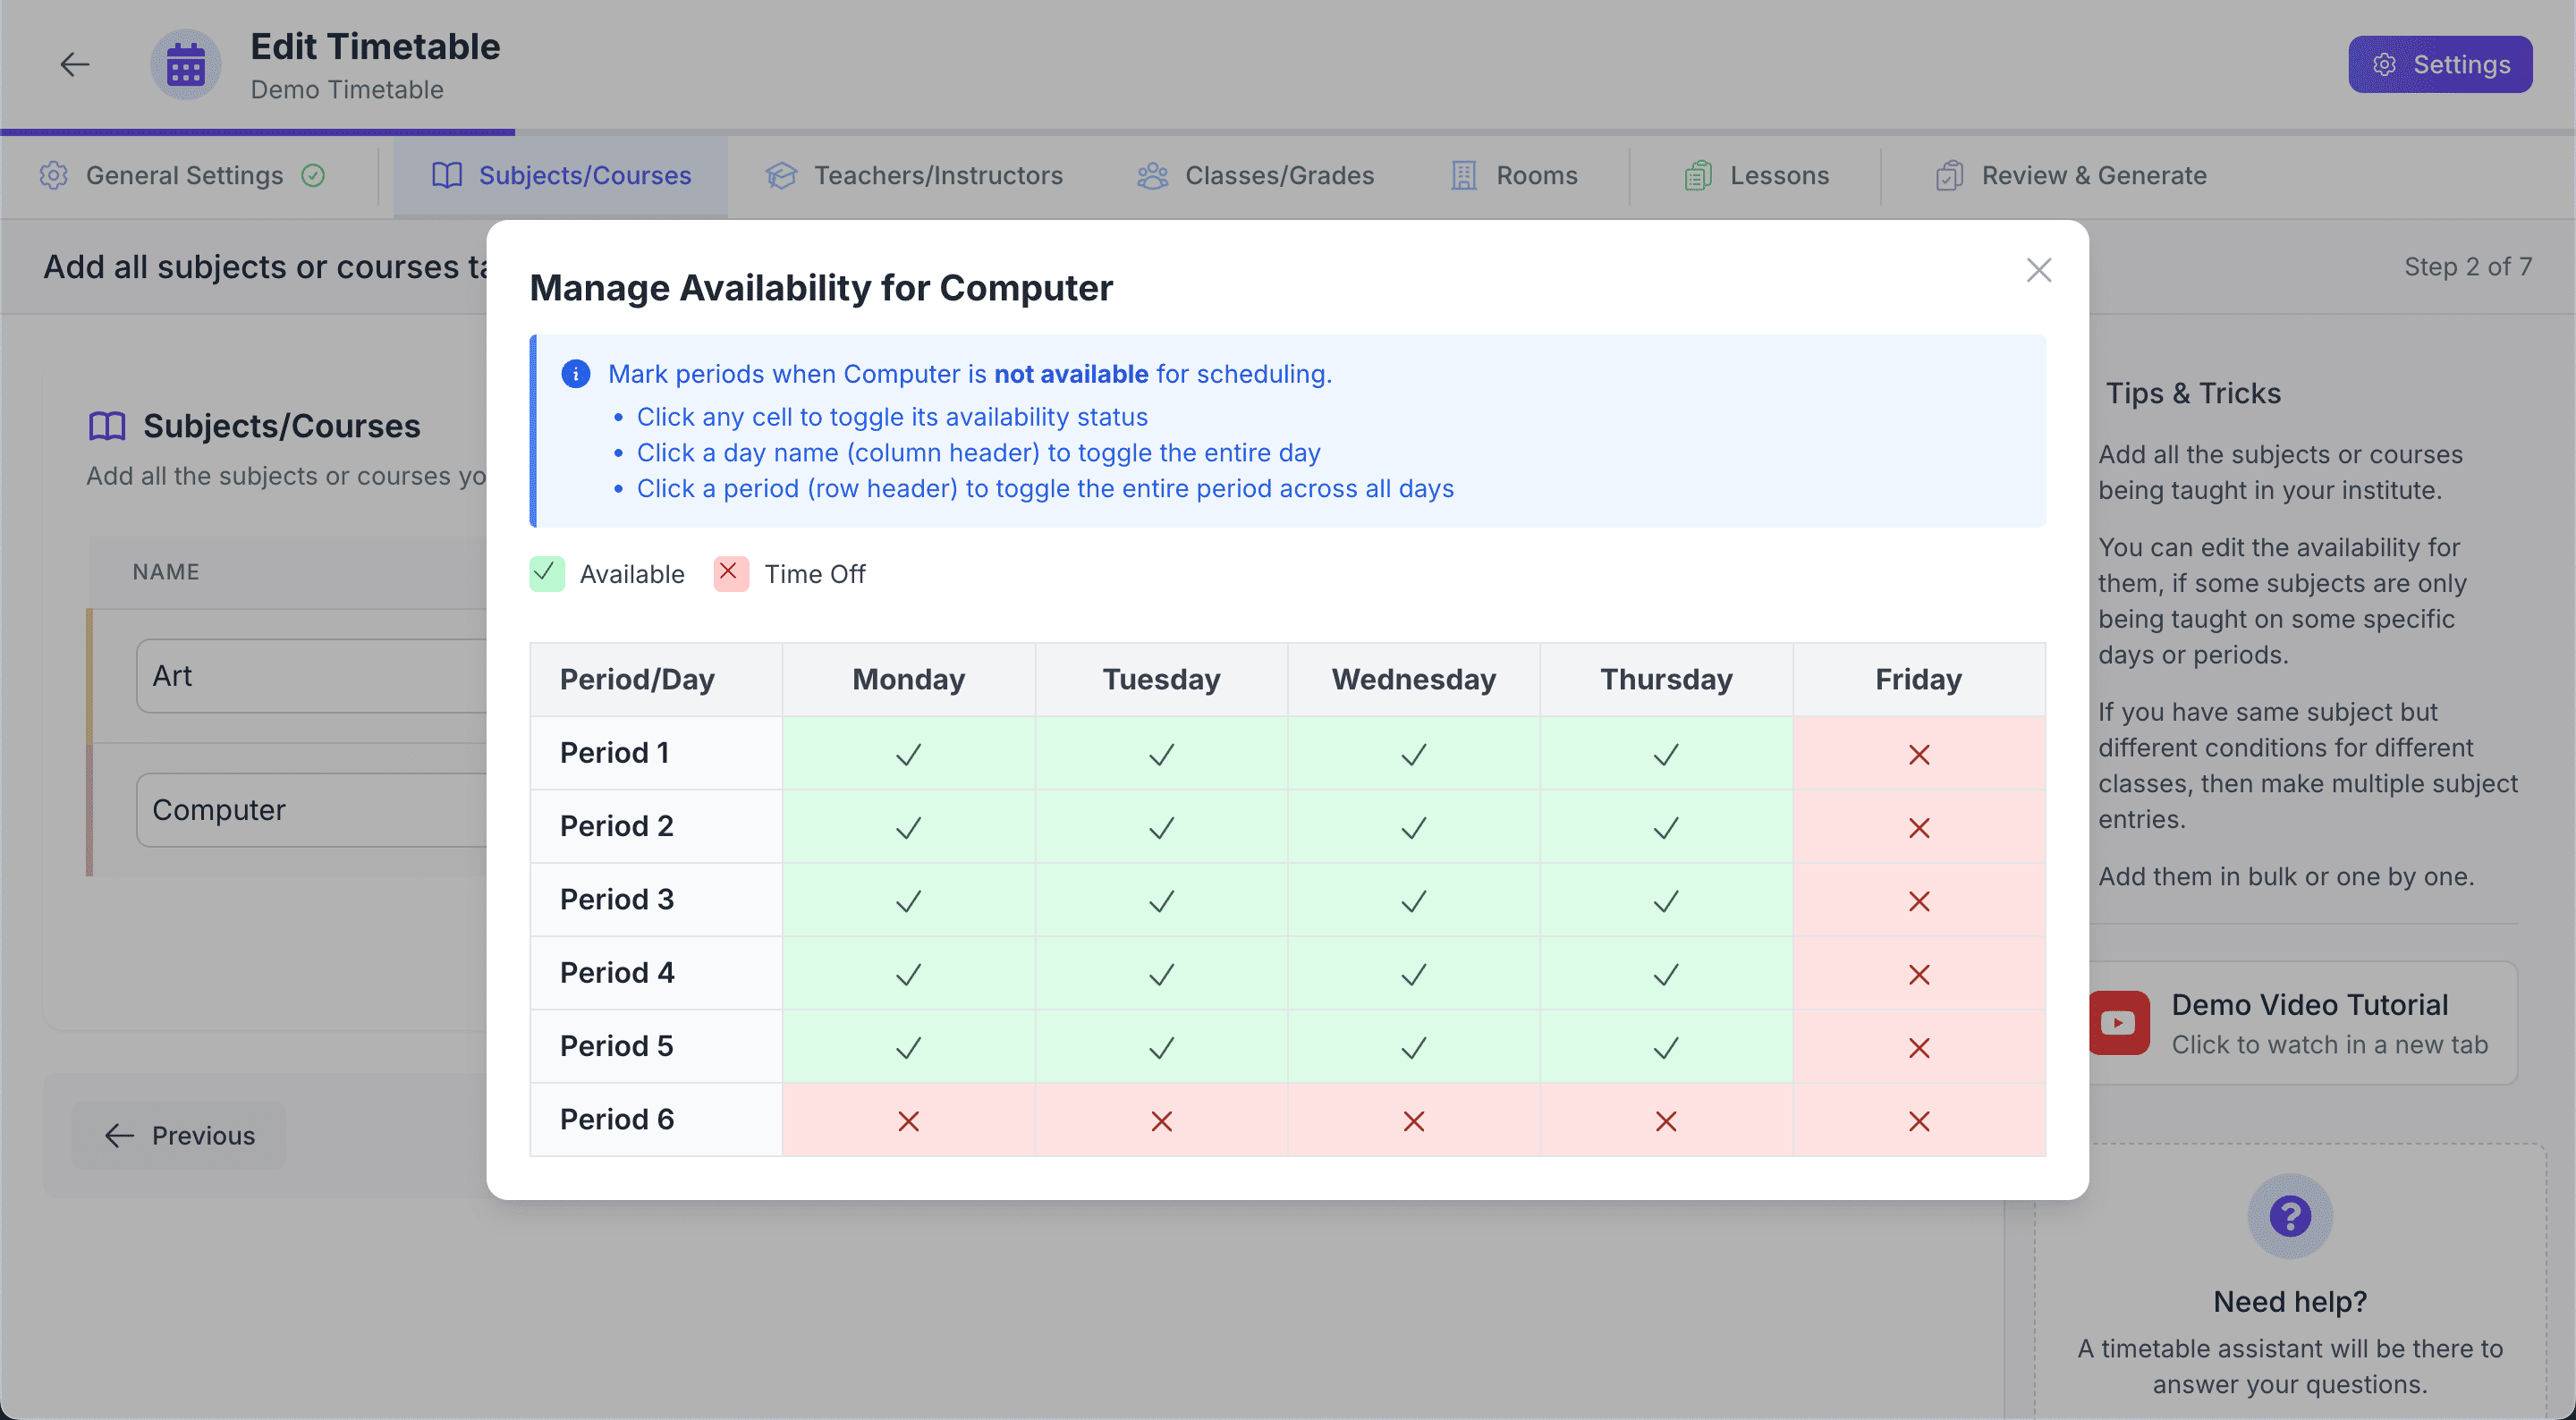Go to the Classes/Grades tab

(x=1256, y=175)
